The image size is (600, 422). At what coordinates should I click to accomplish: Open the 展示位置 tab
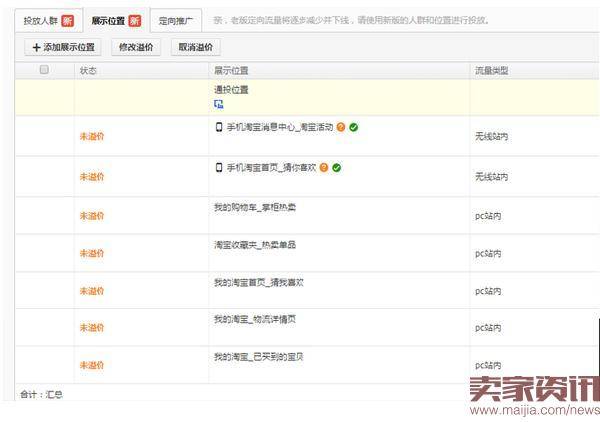click(x=116, y=21)
